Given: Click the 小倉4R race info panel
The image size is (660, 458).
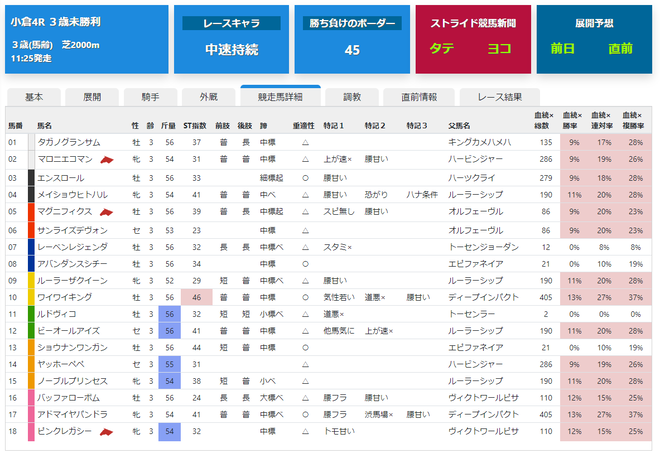Looking at the screenshot, I should [x=87, y=40].
